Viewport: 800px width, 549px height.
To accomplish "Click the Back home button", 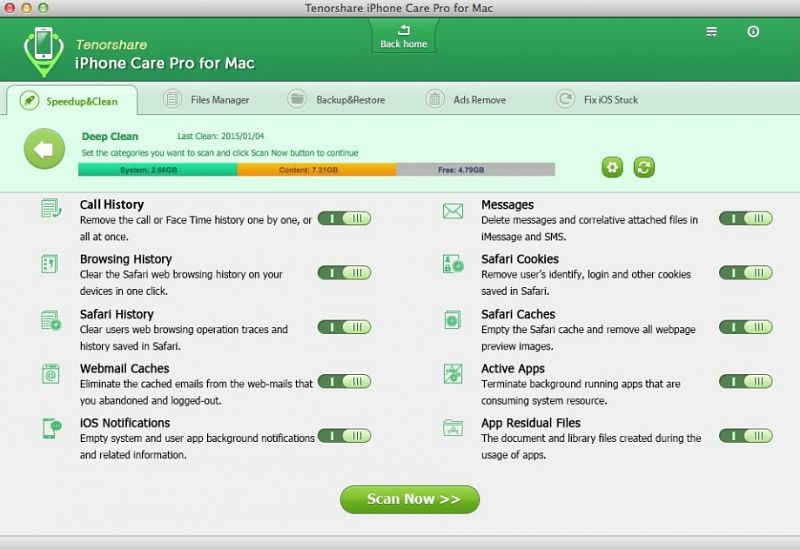I will [x=403, y=37].
